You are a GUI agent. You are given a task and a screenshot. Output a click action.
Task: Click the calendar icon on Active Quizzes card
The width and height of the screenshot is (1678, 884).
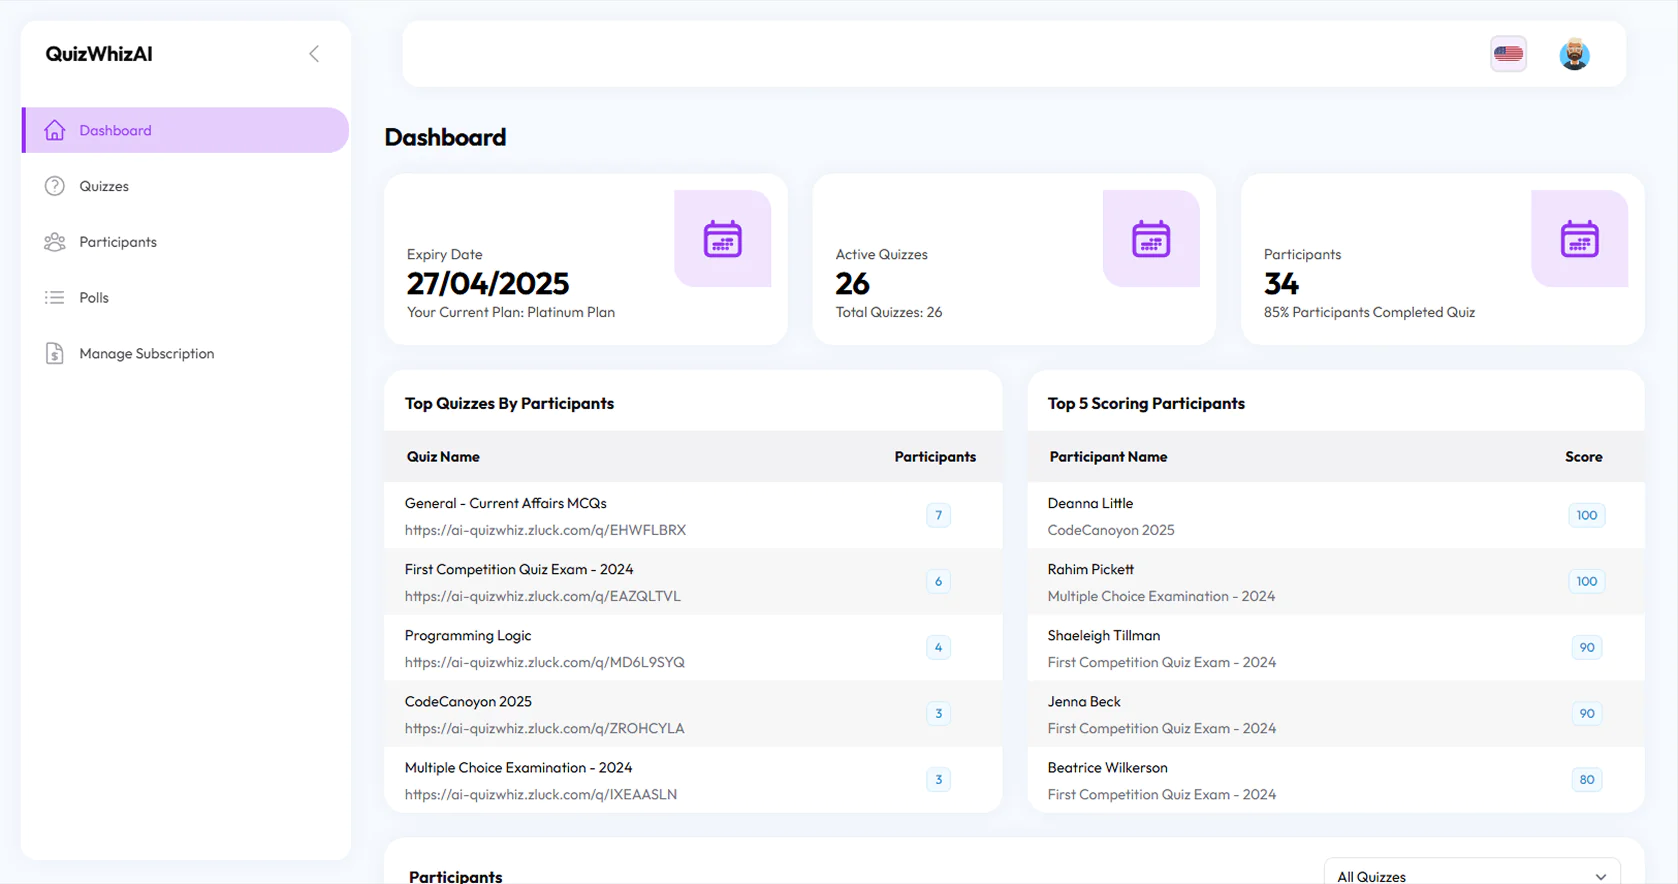(1150, 239)
